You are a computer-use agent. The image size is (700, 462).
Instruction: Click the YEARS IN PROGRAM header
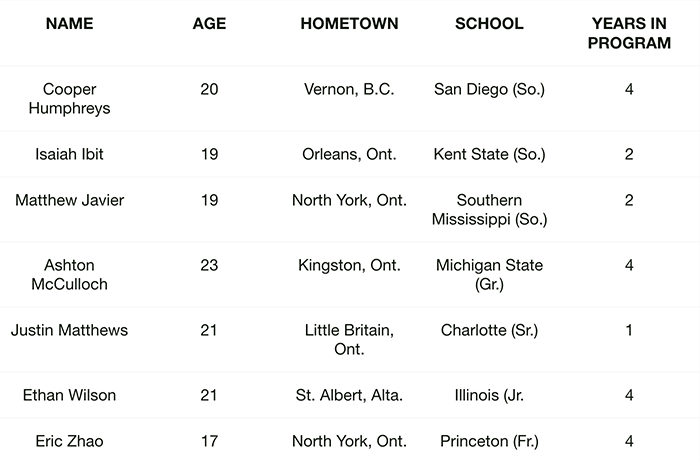629,33
